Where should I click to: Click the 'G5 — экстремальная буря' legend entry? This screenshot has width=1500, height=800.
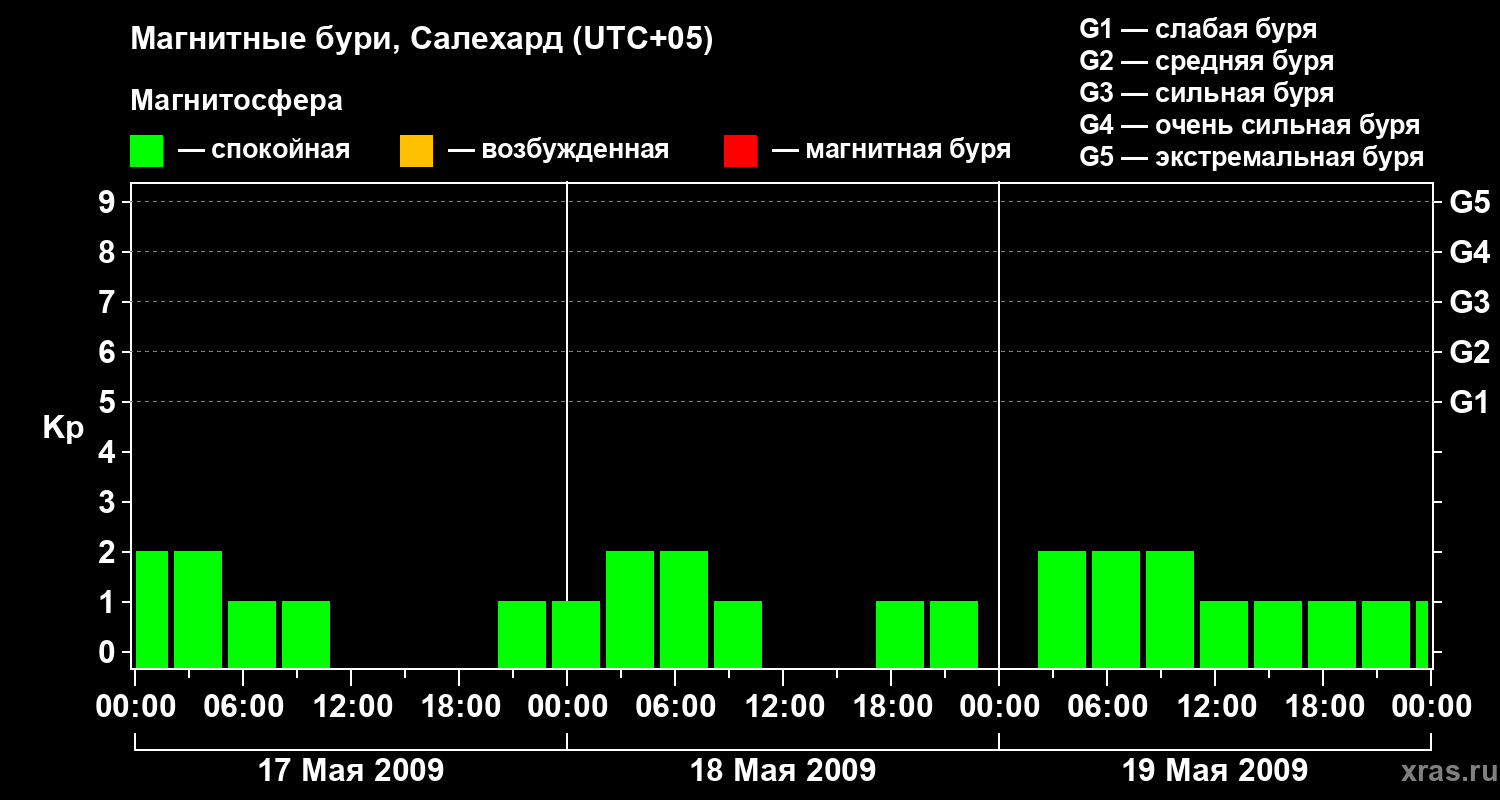[x=1251, y=157]
